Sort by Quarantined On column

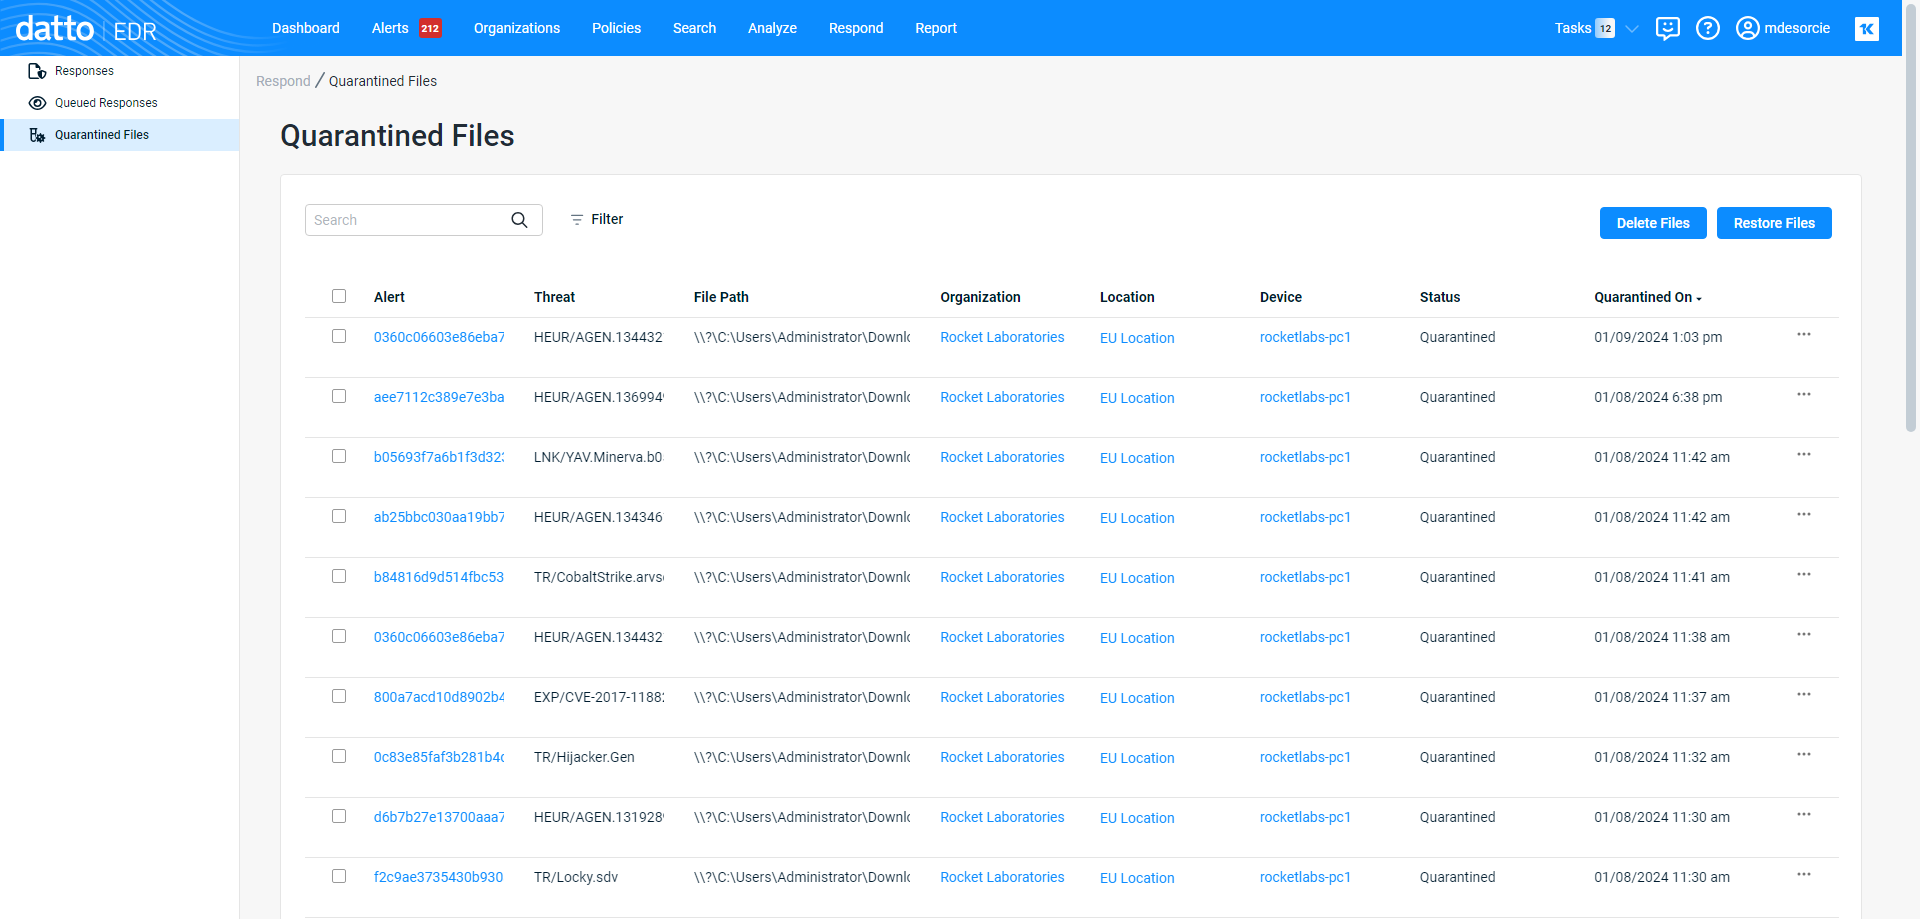coord(1648,297)
